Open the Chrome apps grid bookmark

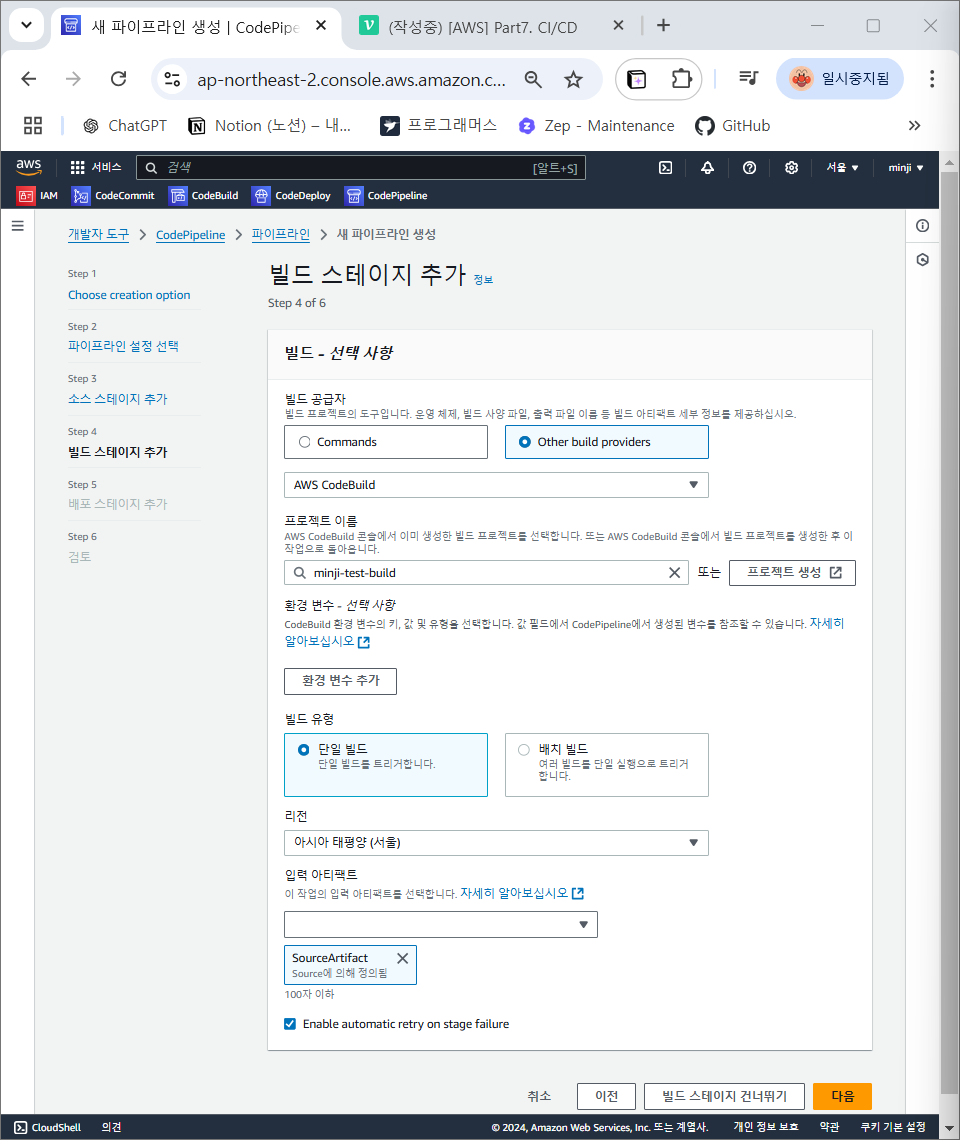33,126
